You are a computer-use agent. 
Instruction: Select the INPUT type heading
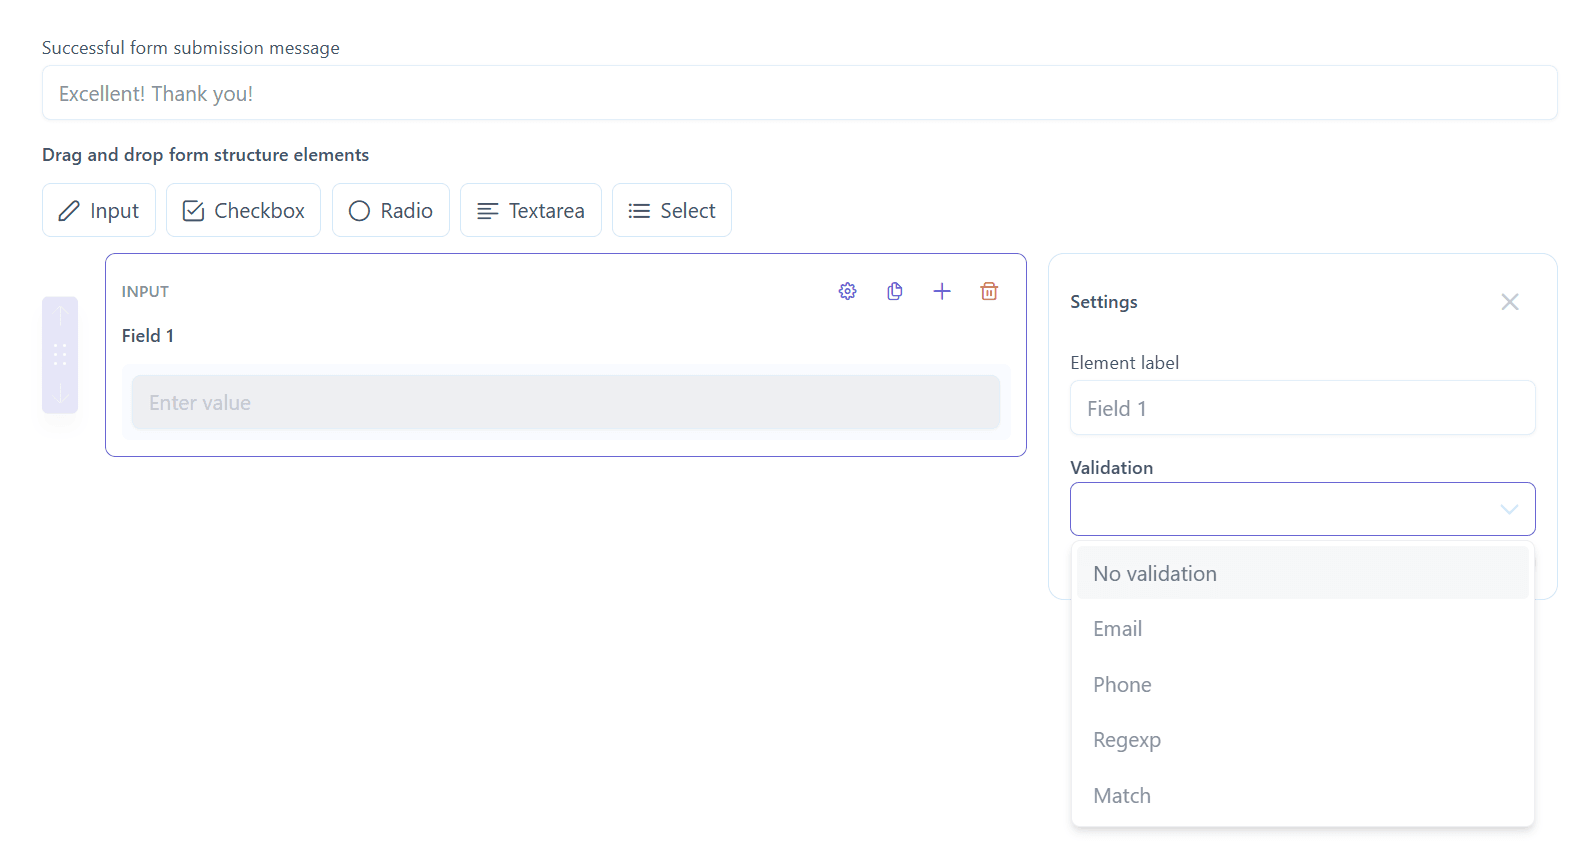pyautogui.click(x=145, y=292)
